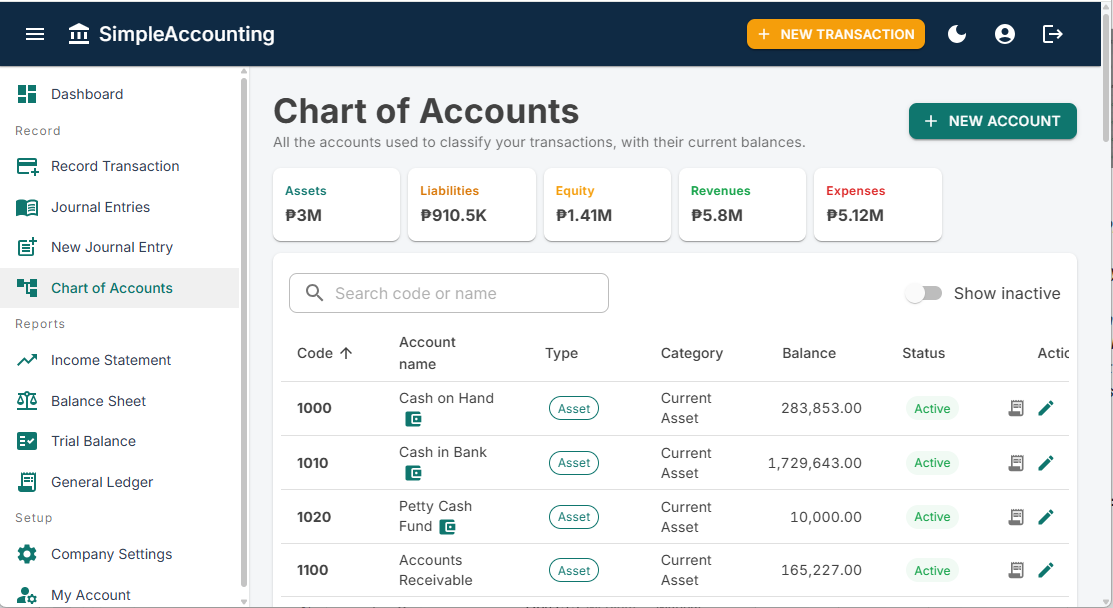Screen dimensions: 1113x608
Task: Click the search magnifier icon
Action: point(314,293)
